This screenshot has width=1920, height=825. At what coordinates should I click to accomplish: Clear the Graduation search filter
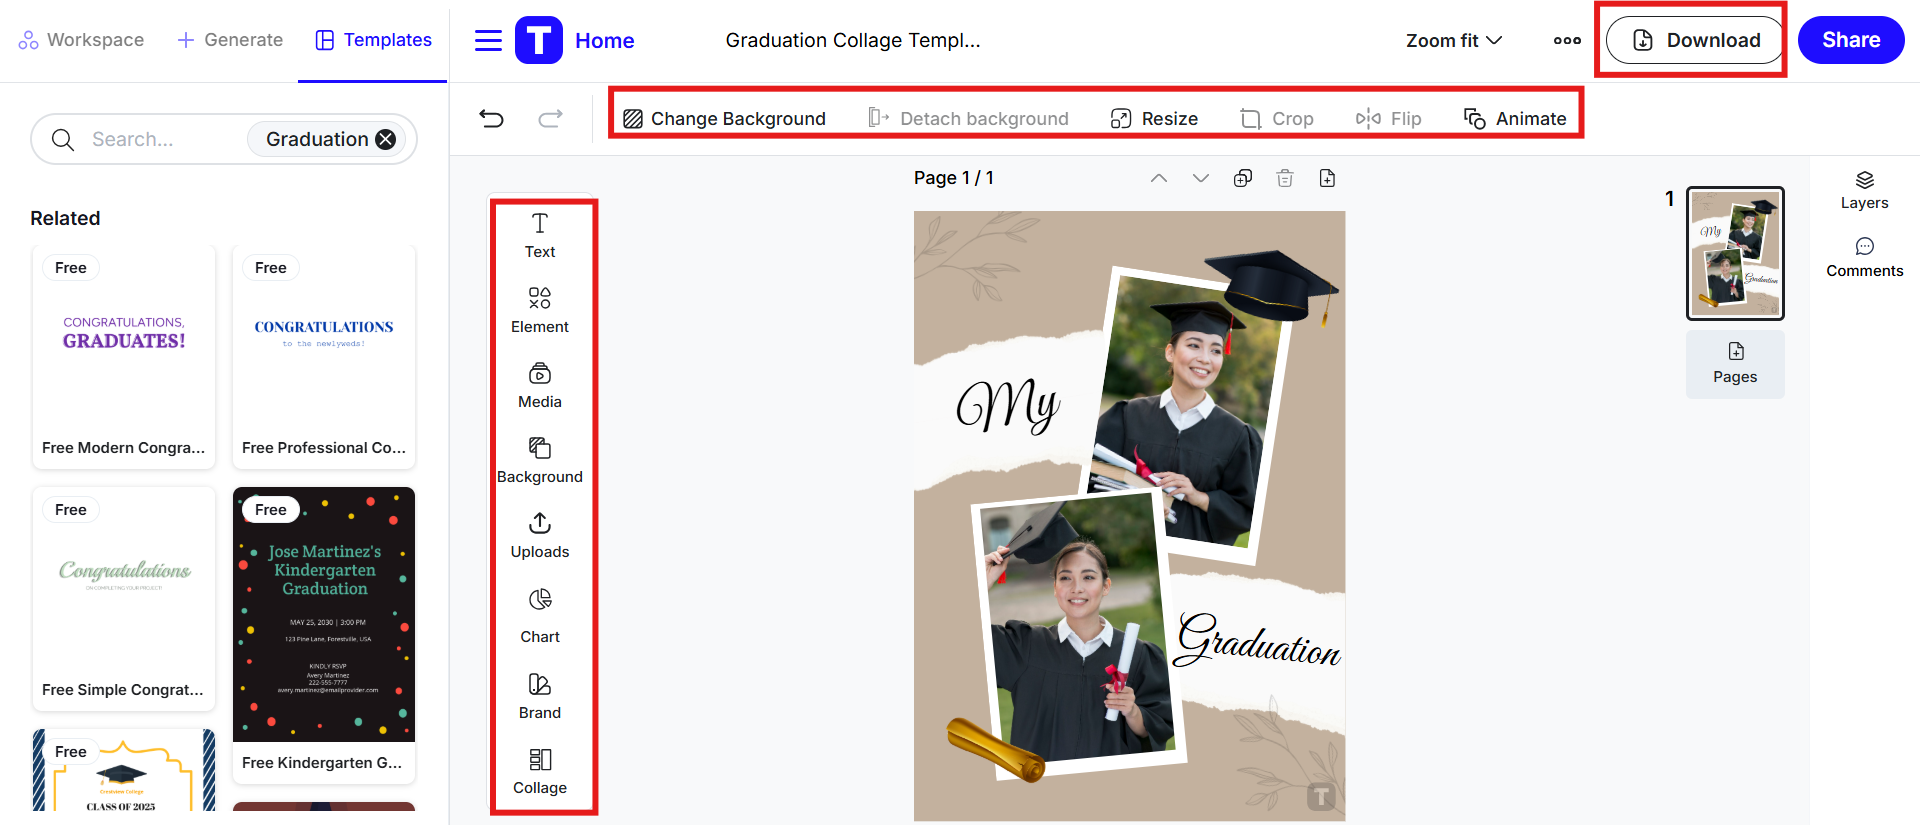pyautogui.click(x=385, y=139)
